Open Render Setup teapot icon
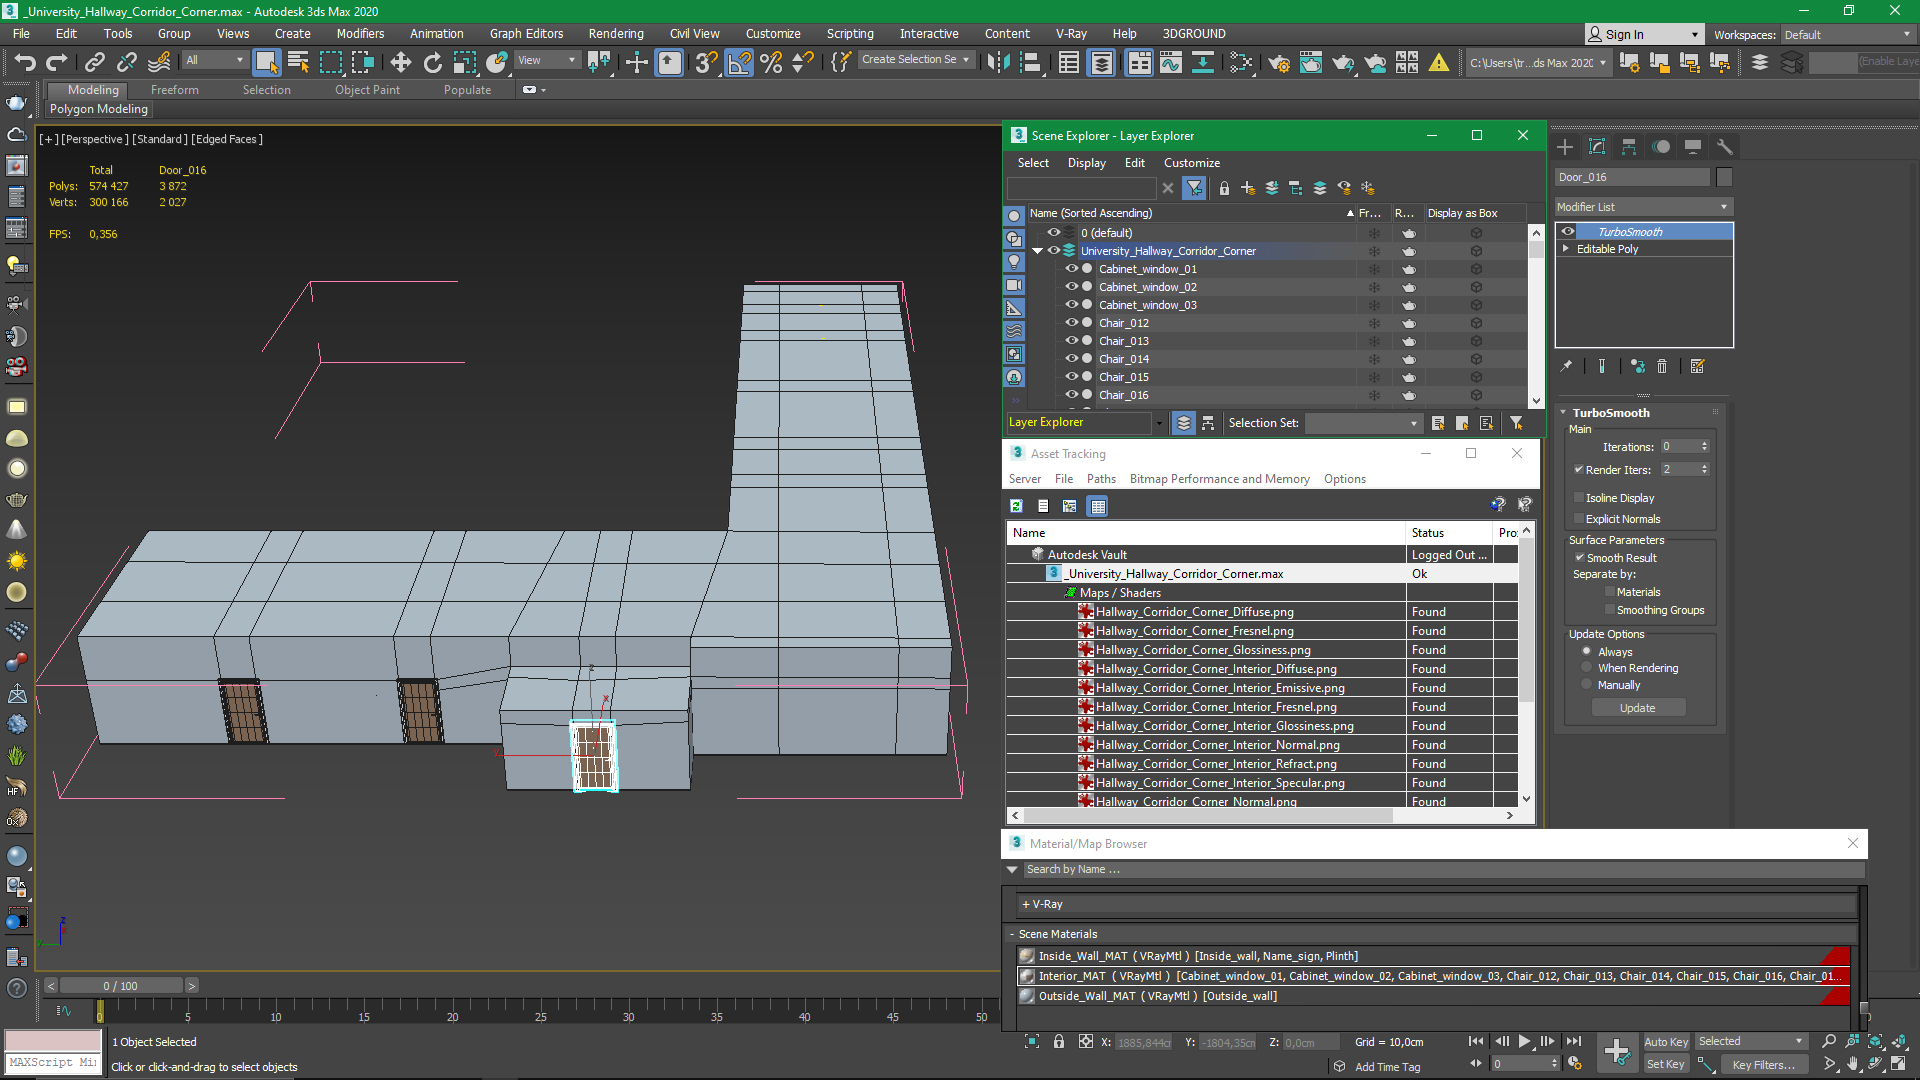The height and width of the screenshot is (1080, 1920). 1278,62
